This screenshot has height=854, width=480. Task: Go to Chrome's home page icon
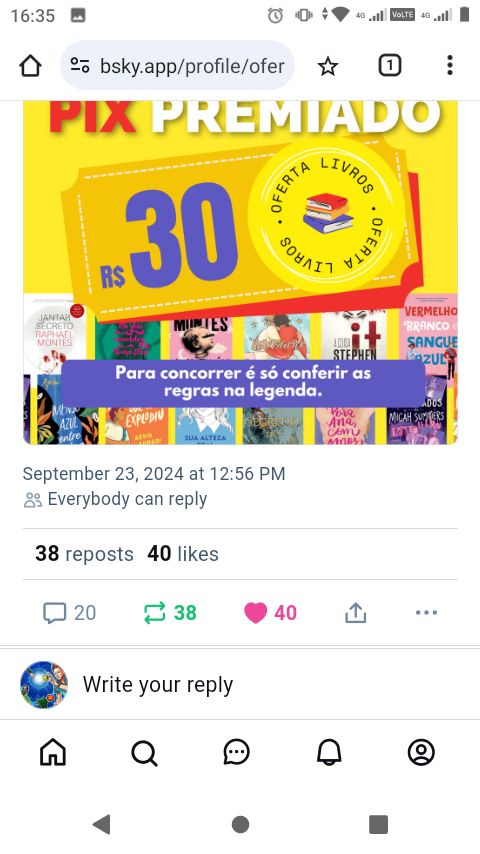click(x=31, y=66)
